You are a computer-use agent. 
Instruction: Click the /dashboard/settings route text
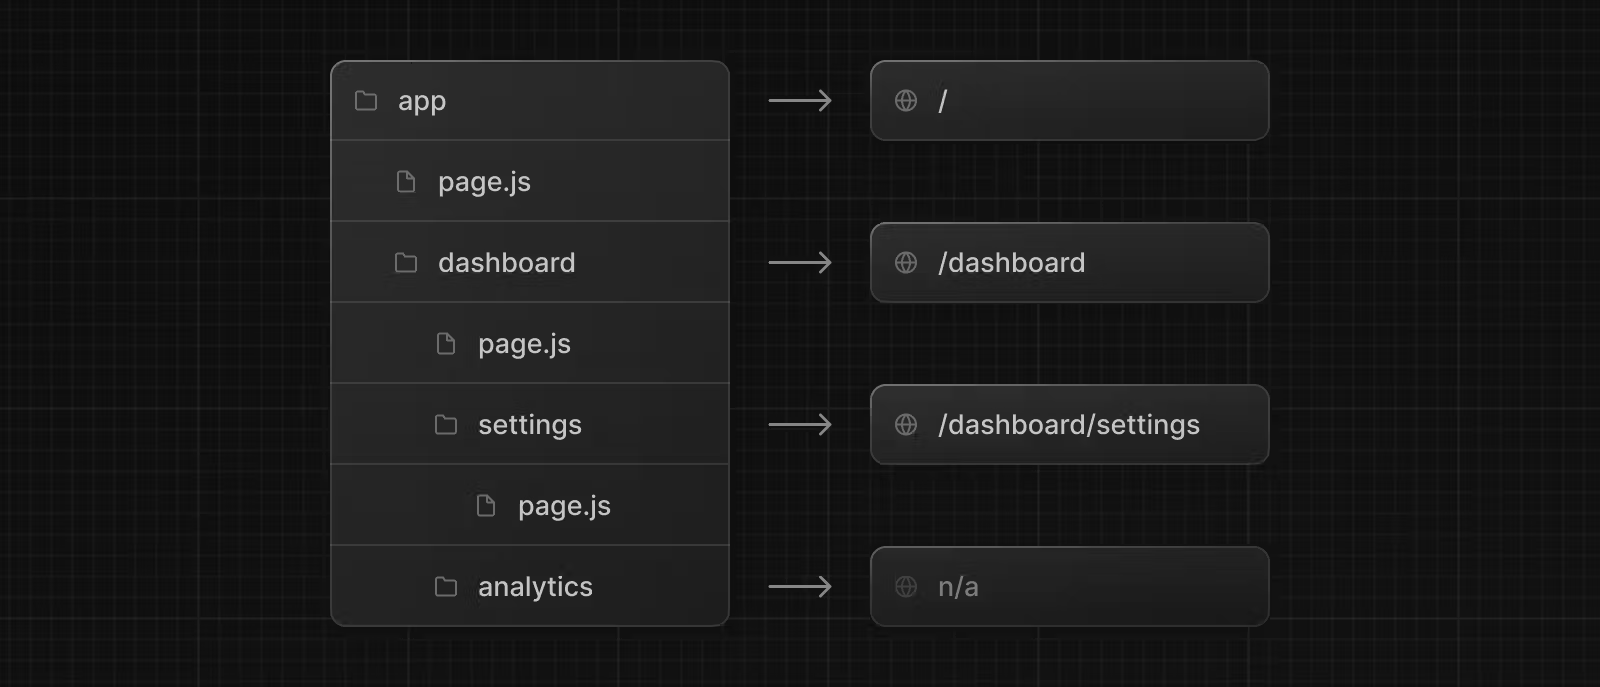click(x=1068, y=425)
